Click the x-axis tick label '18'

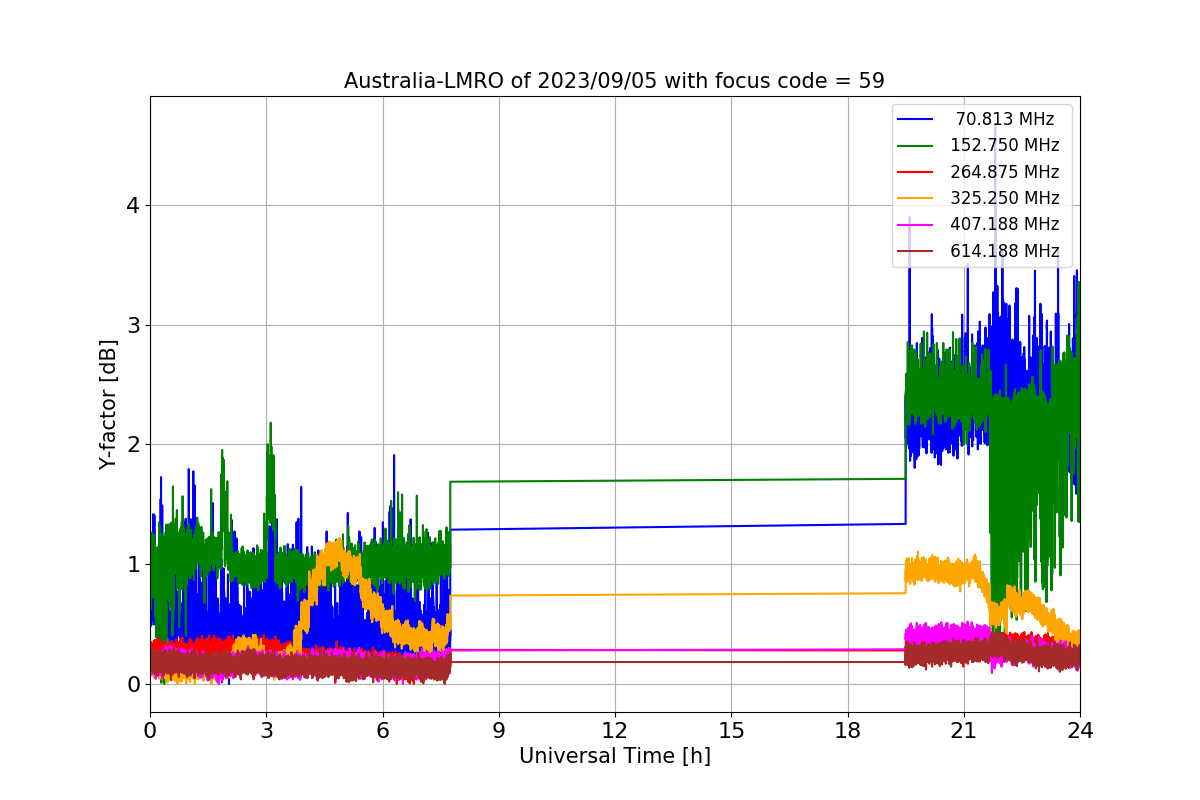[848, 730]
